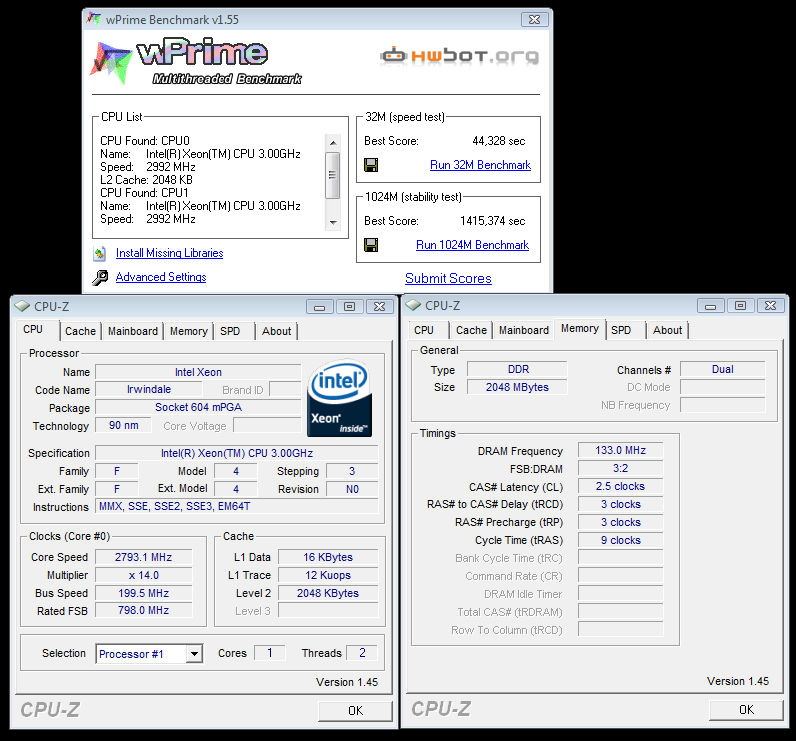Switch to Cache tab in left CPU-Z
This screenshot has width=796, height=741.
point(80,331)
